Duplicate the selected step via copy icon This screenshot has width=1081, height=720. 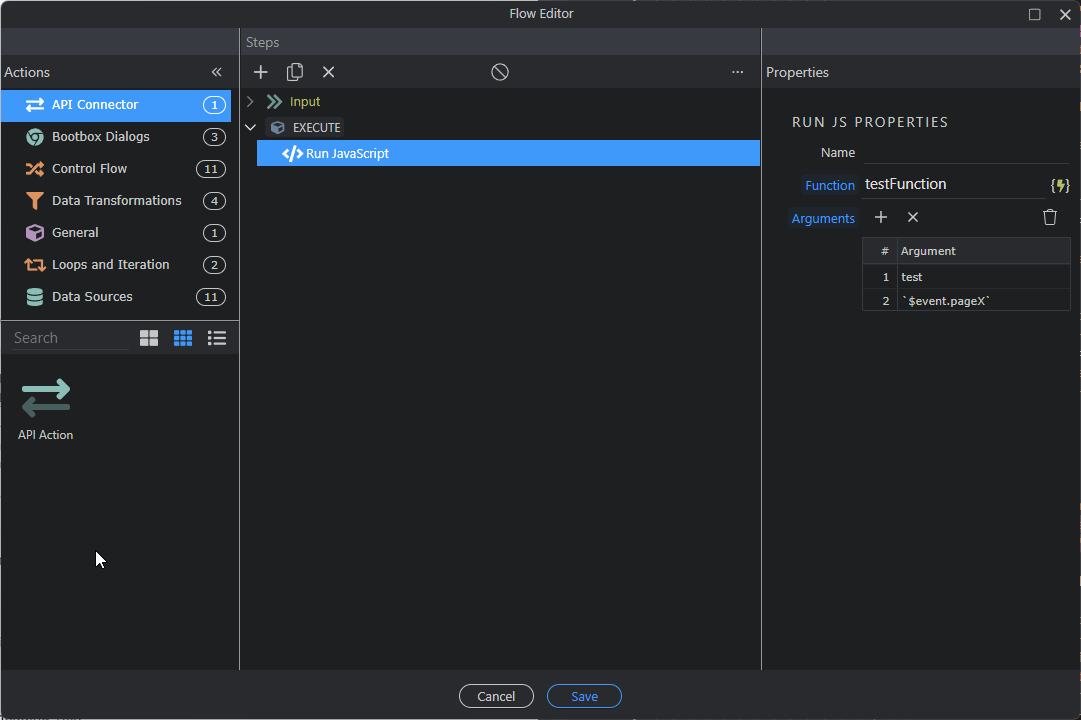pyautogui.click(x=294, y=72)
